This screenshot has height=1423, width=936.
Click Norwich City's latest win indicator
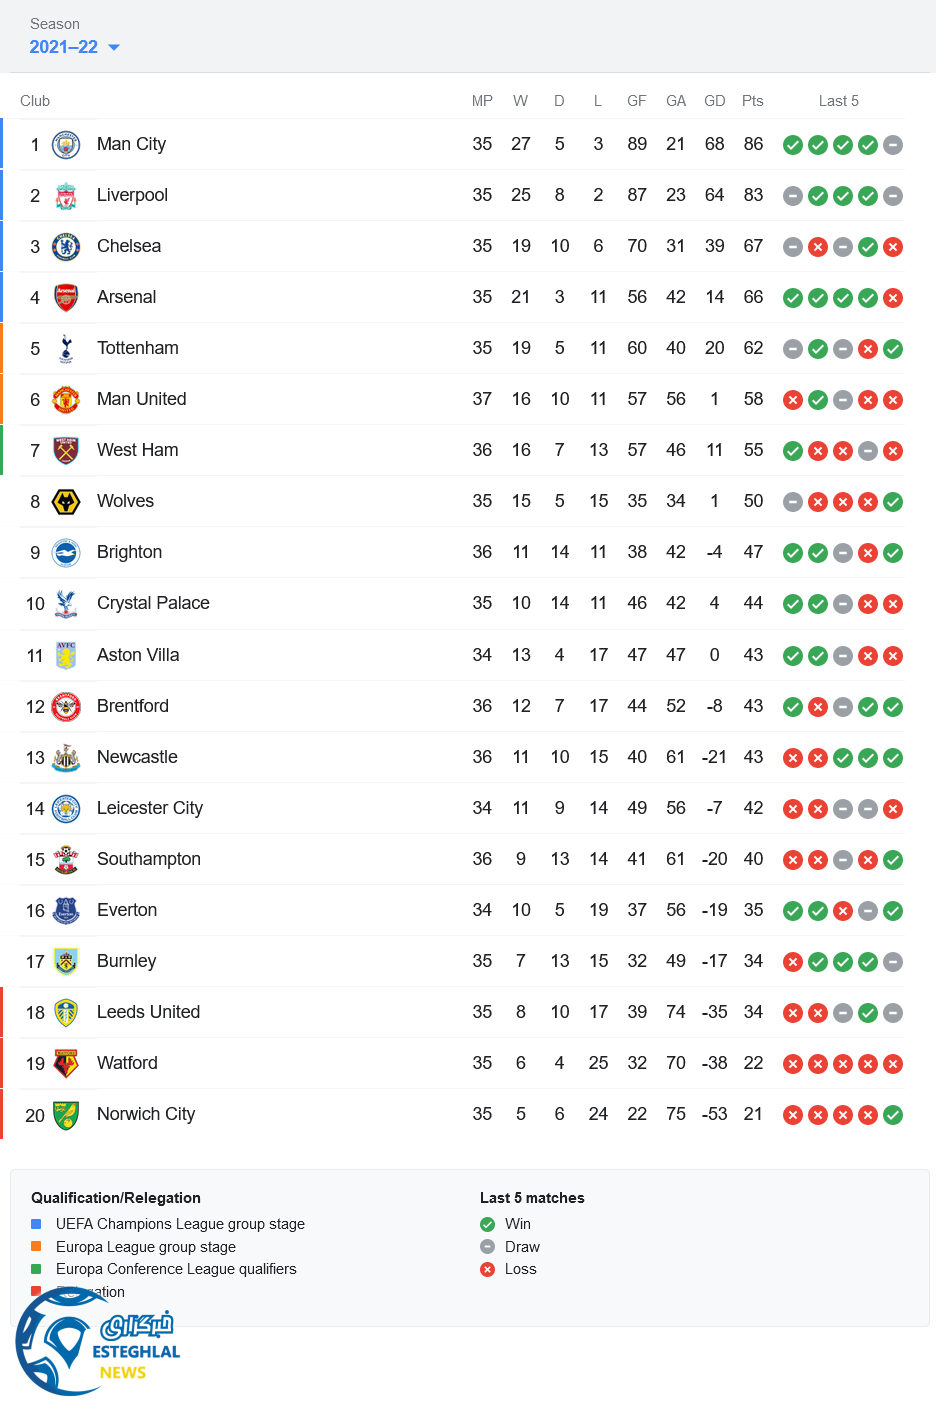[893, 1115]
